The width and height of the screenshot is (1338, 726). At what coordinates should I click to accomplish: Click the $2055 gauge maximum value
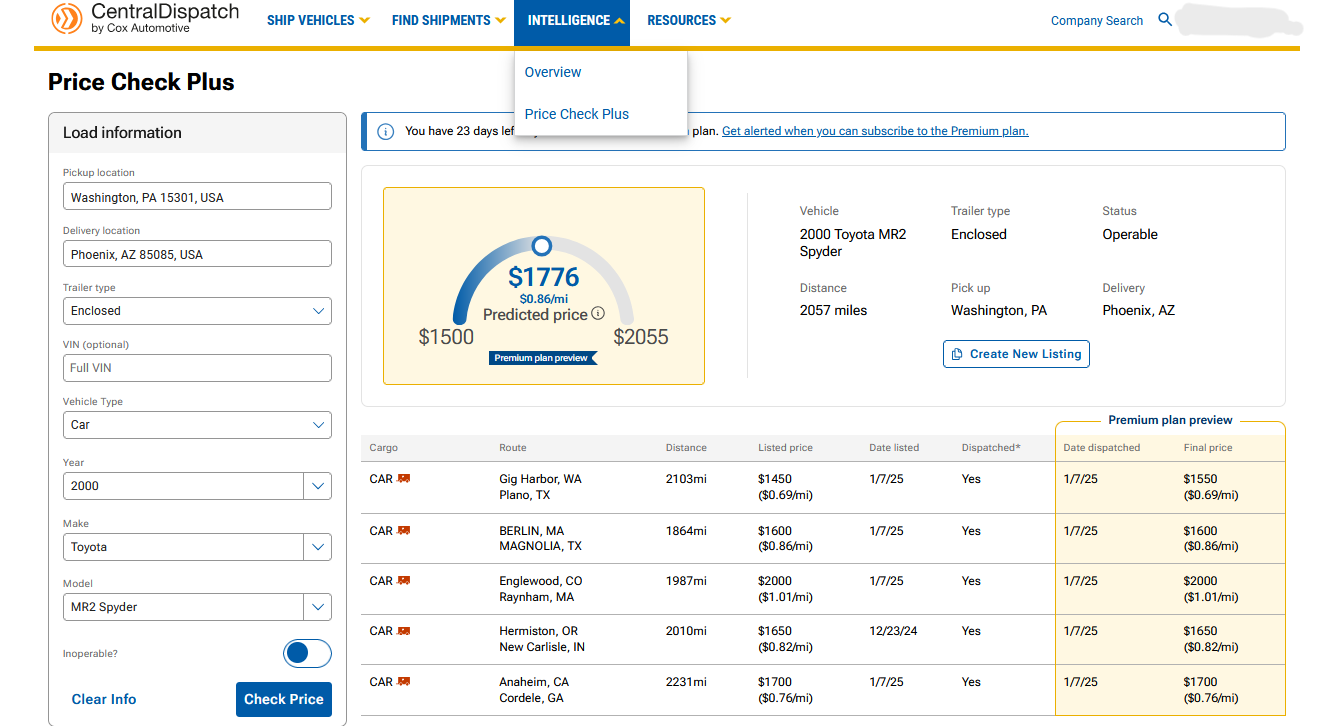641,337
